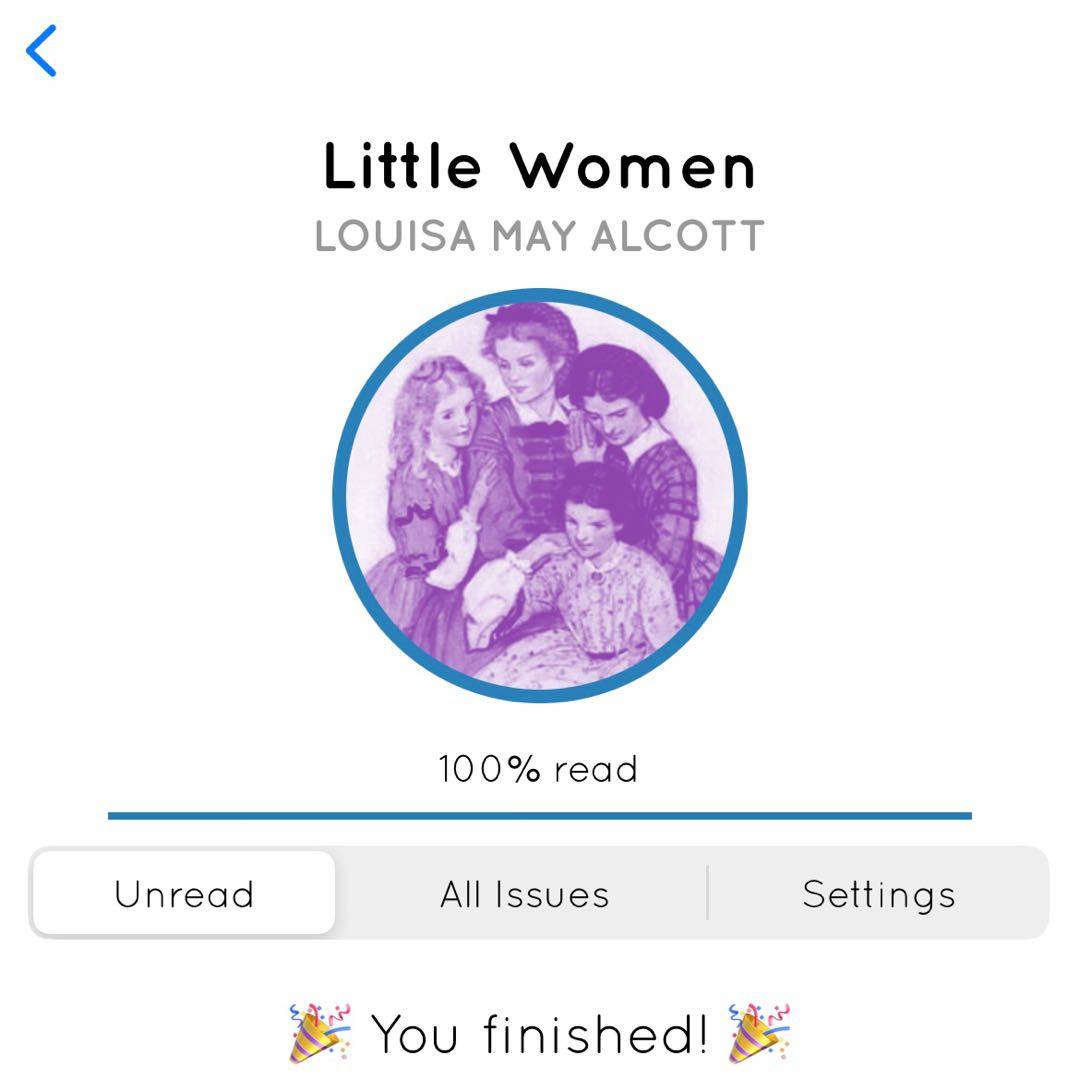This screenshot has height=1080, width=1080.
Task: Click the word Women in the title
Action: tap(633, 165)
